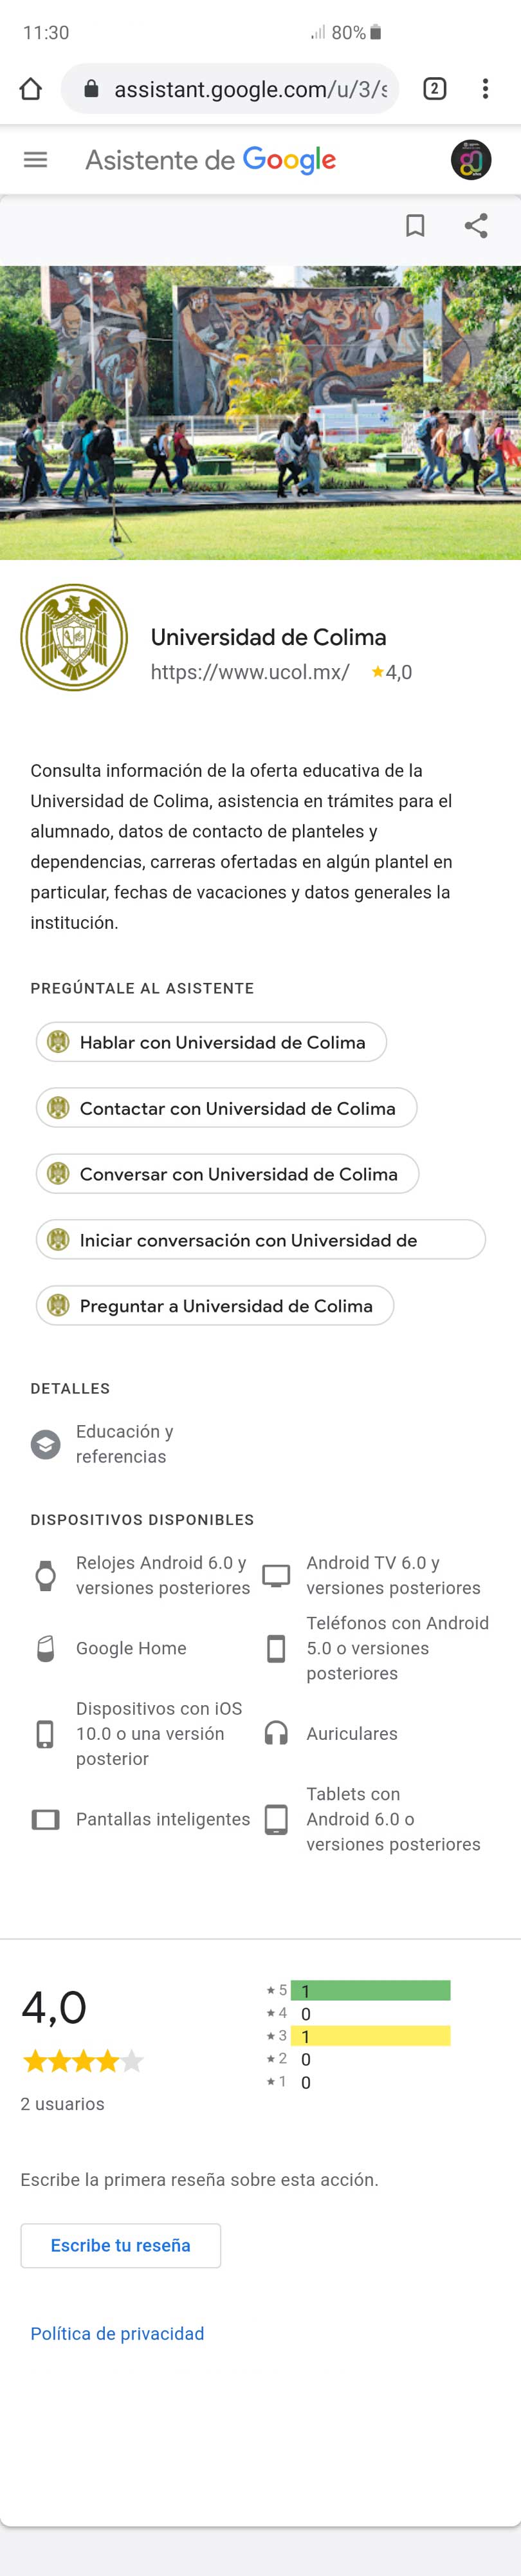The height and width of the screenshot is (2576, 521).
Task: Tap the Educación y referencias category icon
Action: (x=45, y=1444)
